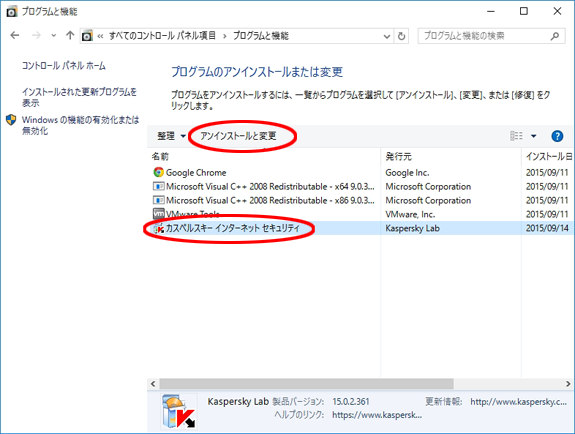Refresh the Programs and Features list
The width and height of the screenshot is (575, 434).
(402, 36)
